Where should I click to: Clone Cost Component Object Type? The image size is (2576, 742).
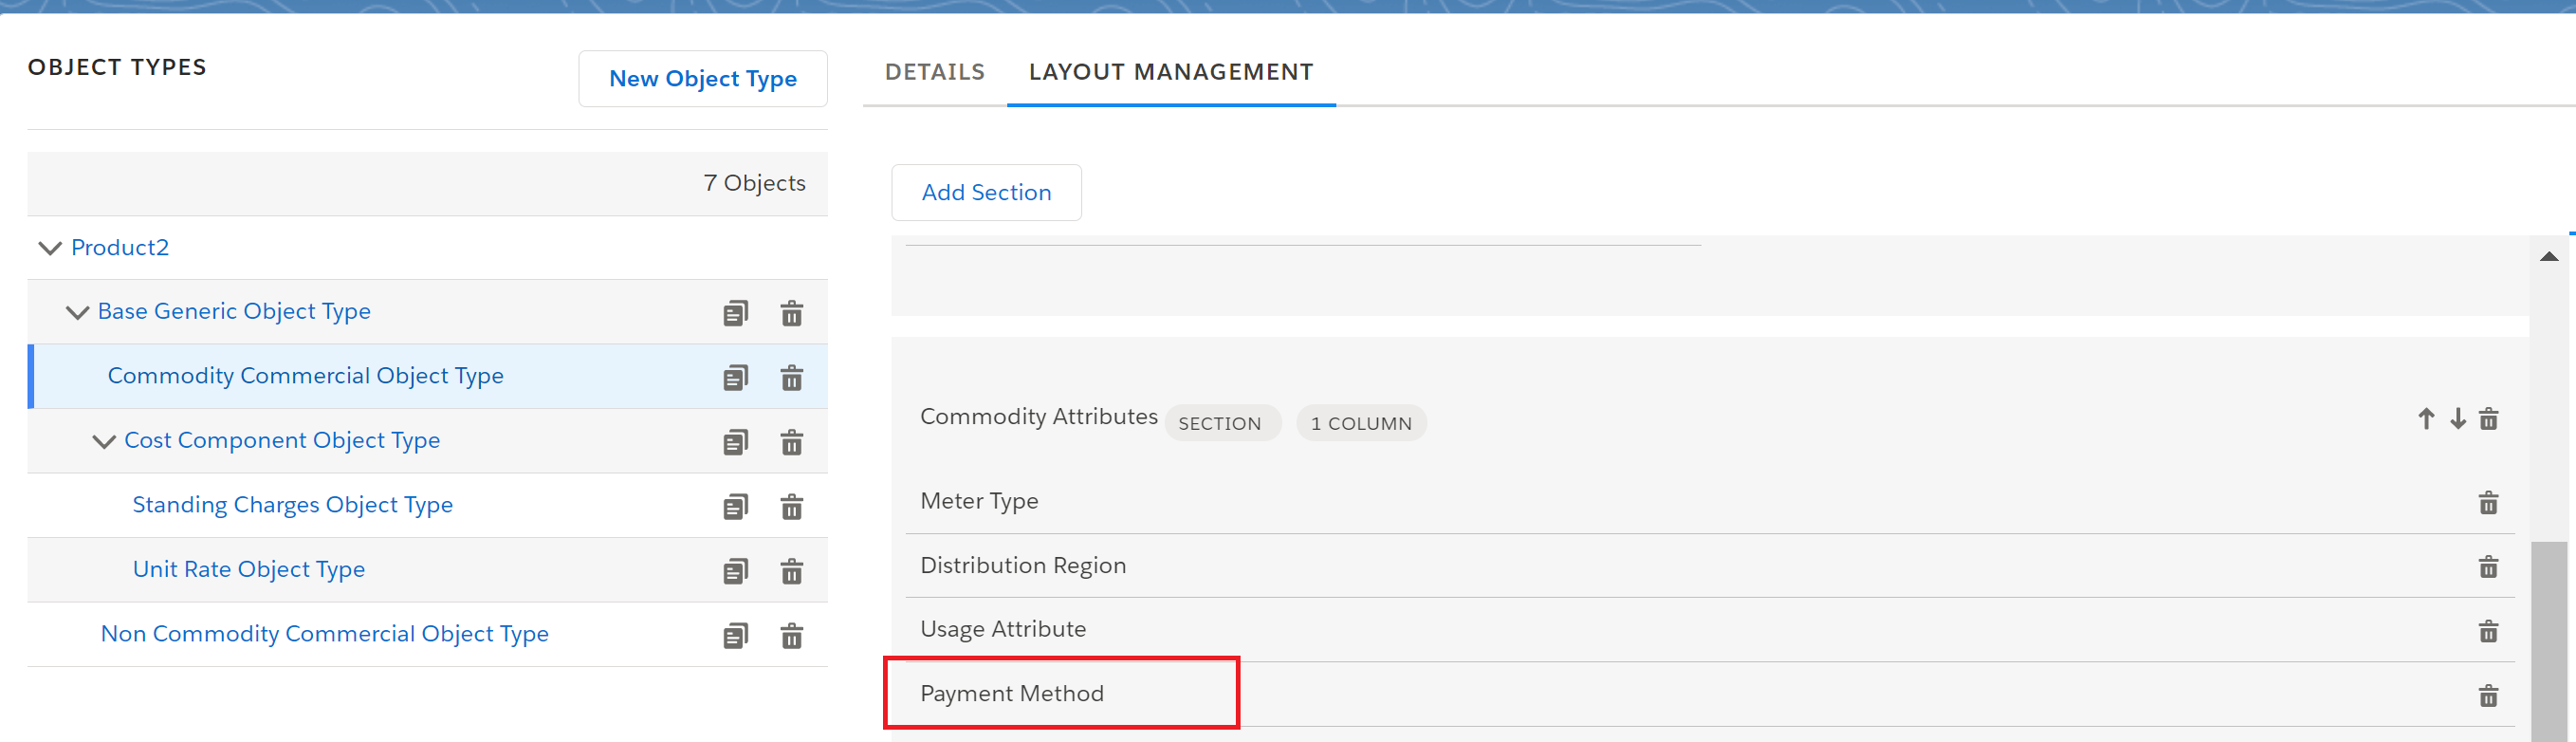point(735,442)
